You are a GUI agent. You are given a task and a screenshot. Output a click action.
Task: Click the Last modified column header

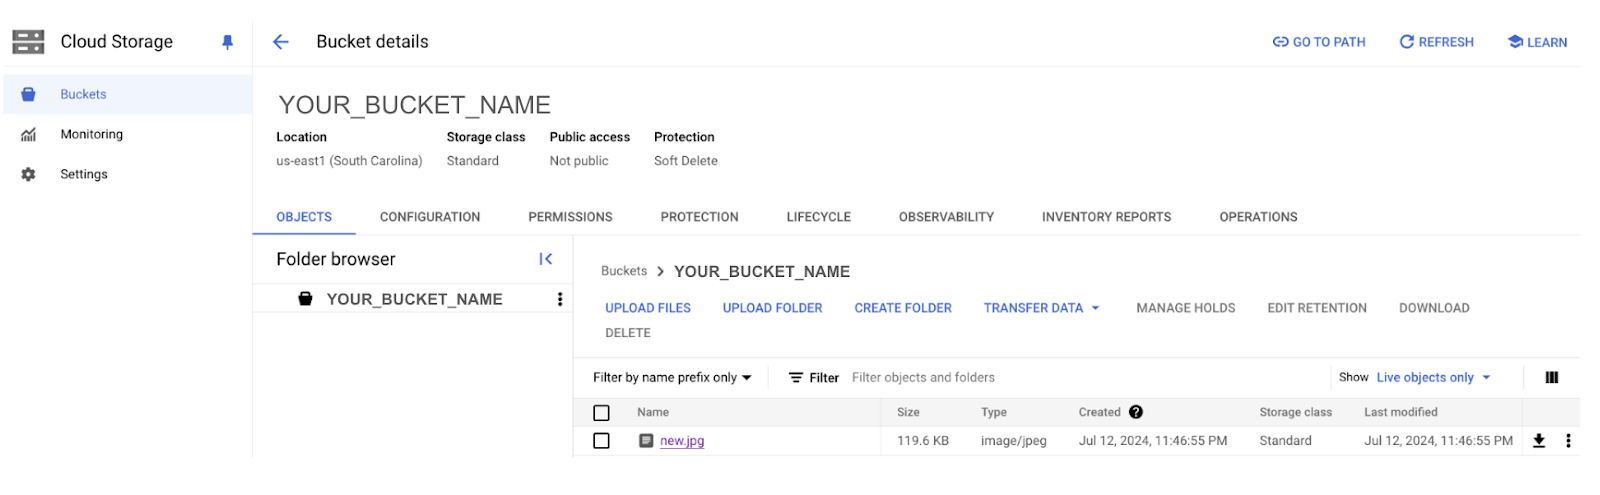(x=1401, y=412)
